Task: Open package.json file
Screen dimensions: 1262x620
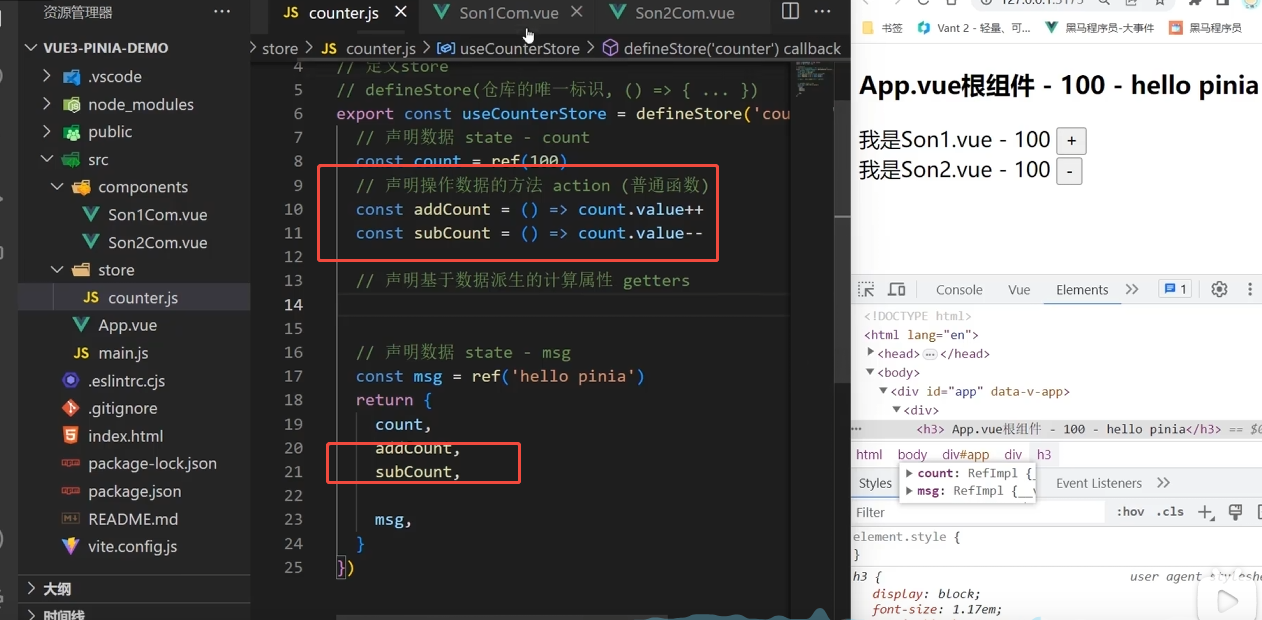Action: click(x=134, y=491)
